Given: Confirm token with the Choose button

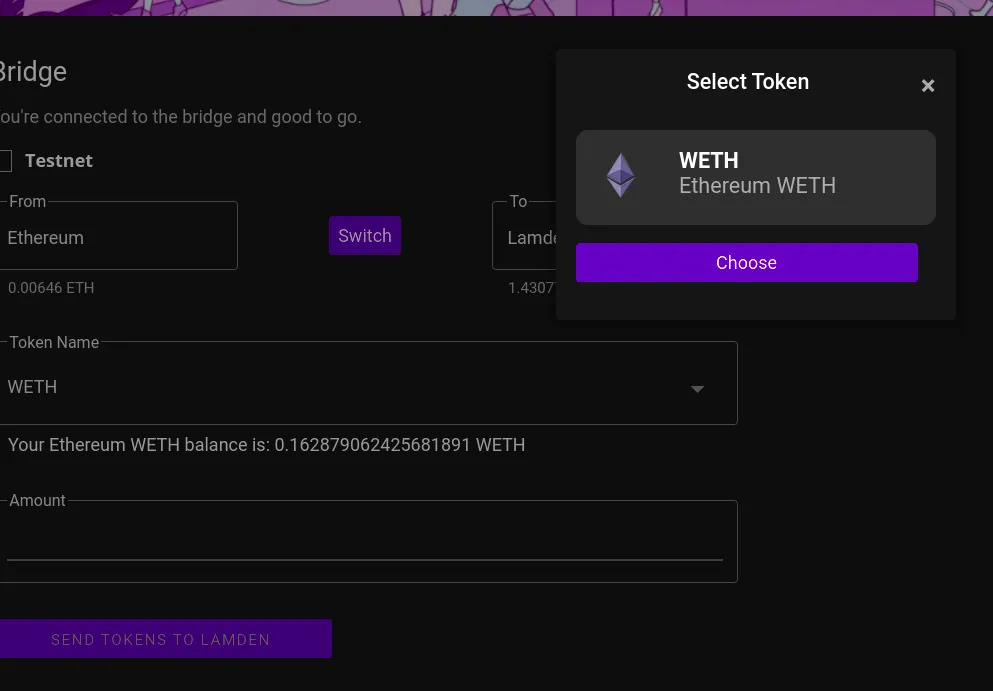Looking at the screenshot, I should [x=747, y=262].
